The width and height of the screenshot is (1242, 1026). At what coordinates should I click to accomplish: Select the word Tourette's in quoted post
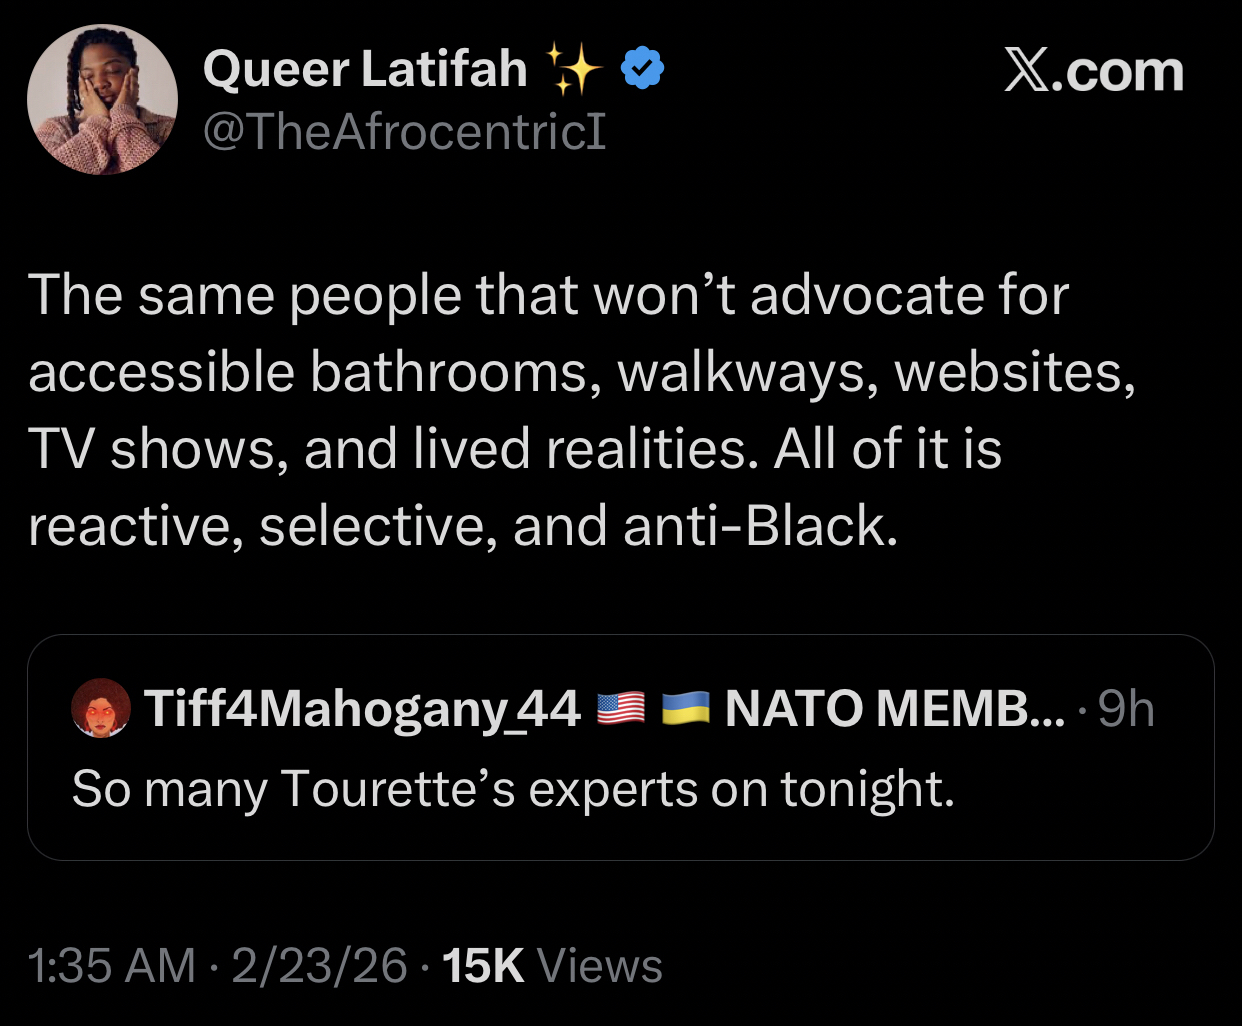point(398,788)
